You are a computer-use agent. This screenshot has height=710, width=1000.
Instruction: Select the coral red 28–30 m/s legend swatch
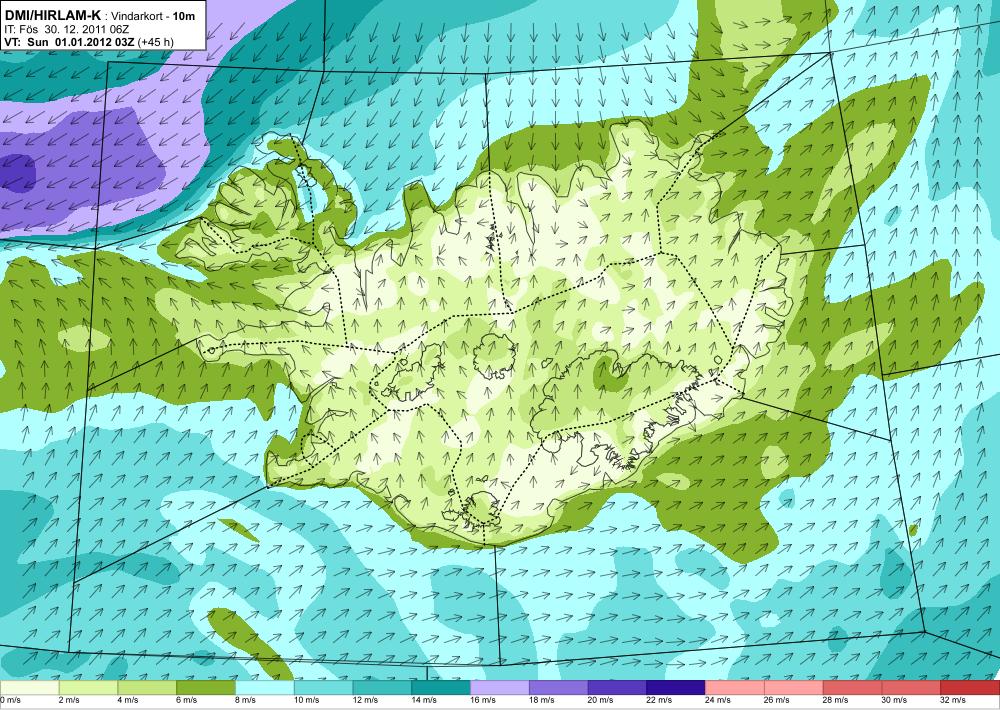[852, 688]
